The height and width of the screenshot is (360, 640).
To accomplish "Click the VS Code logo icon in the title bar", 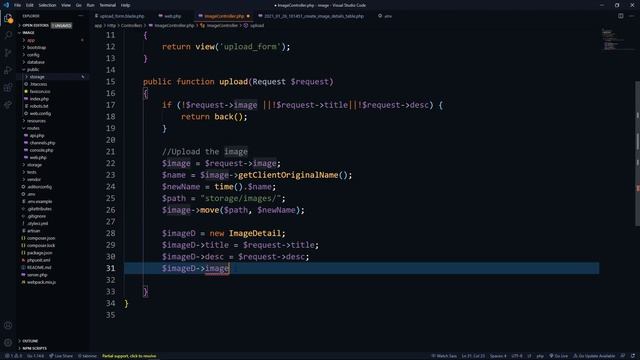I will 6,5.
